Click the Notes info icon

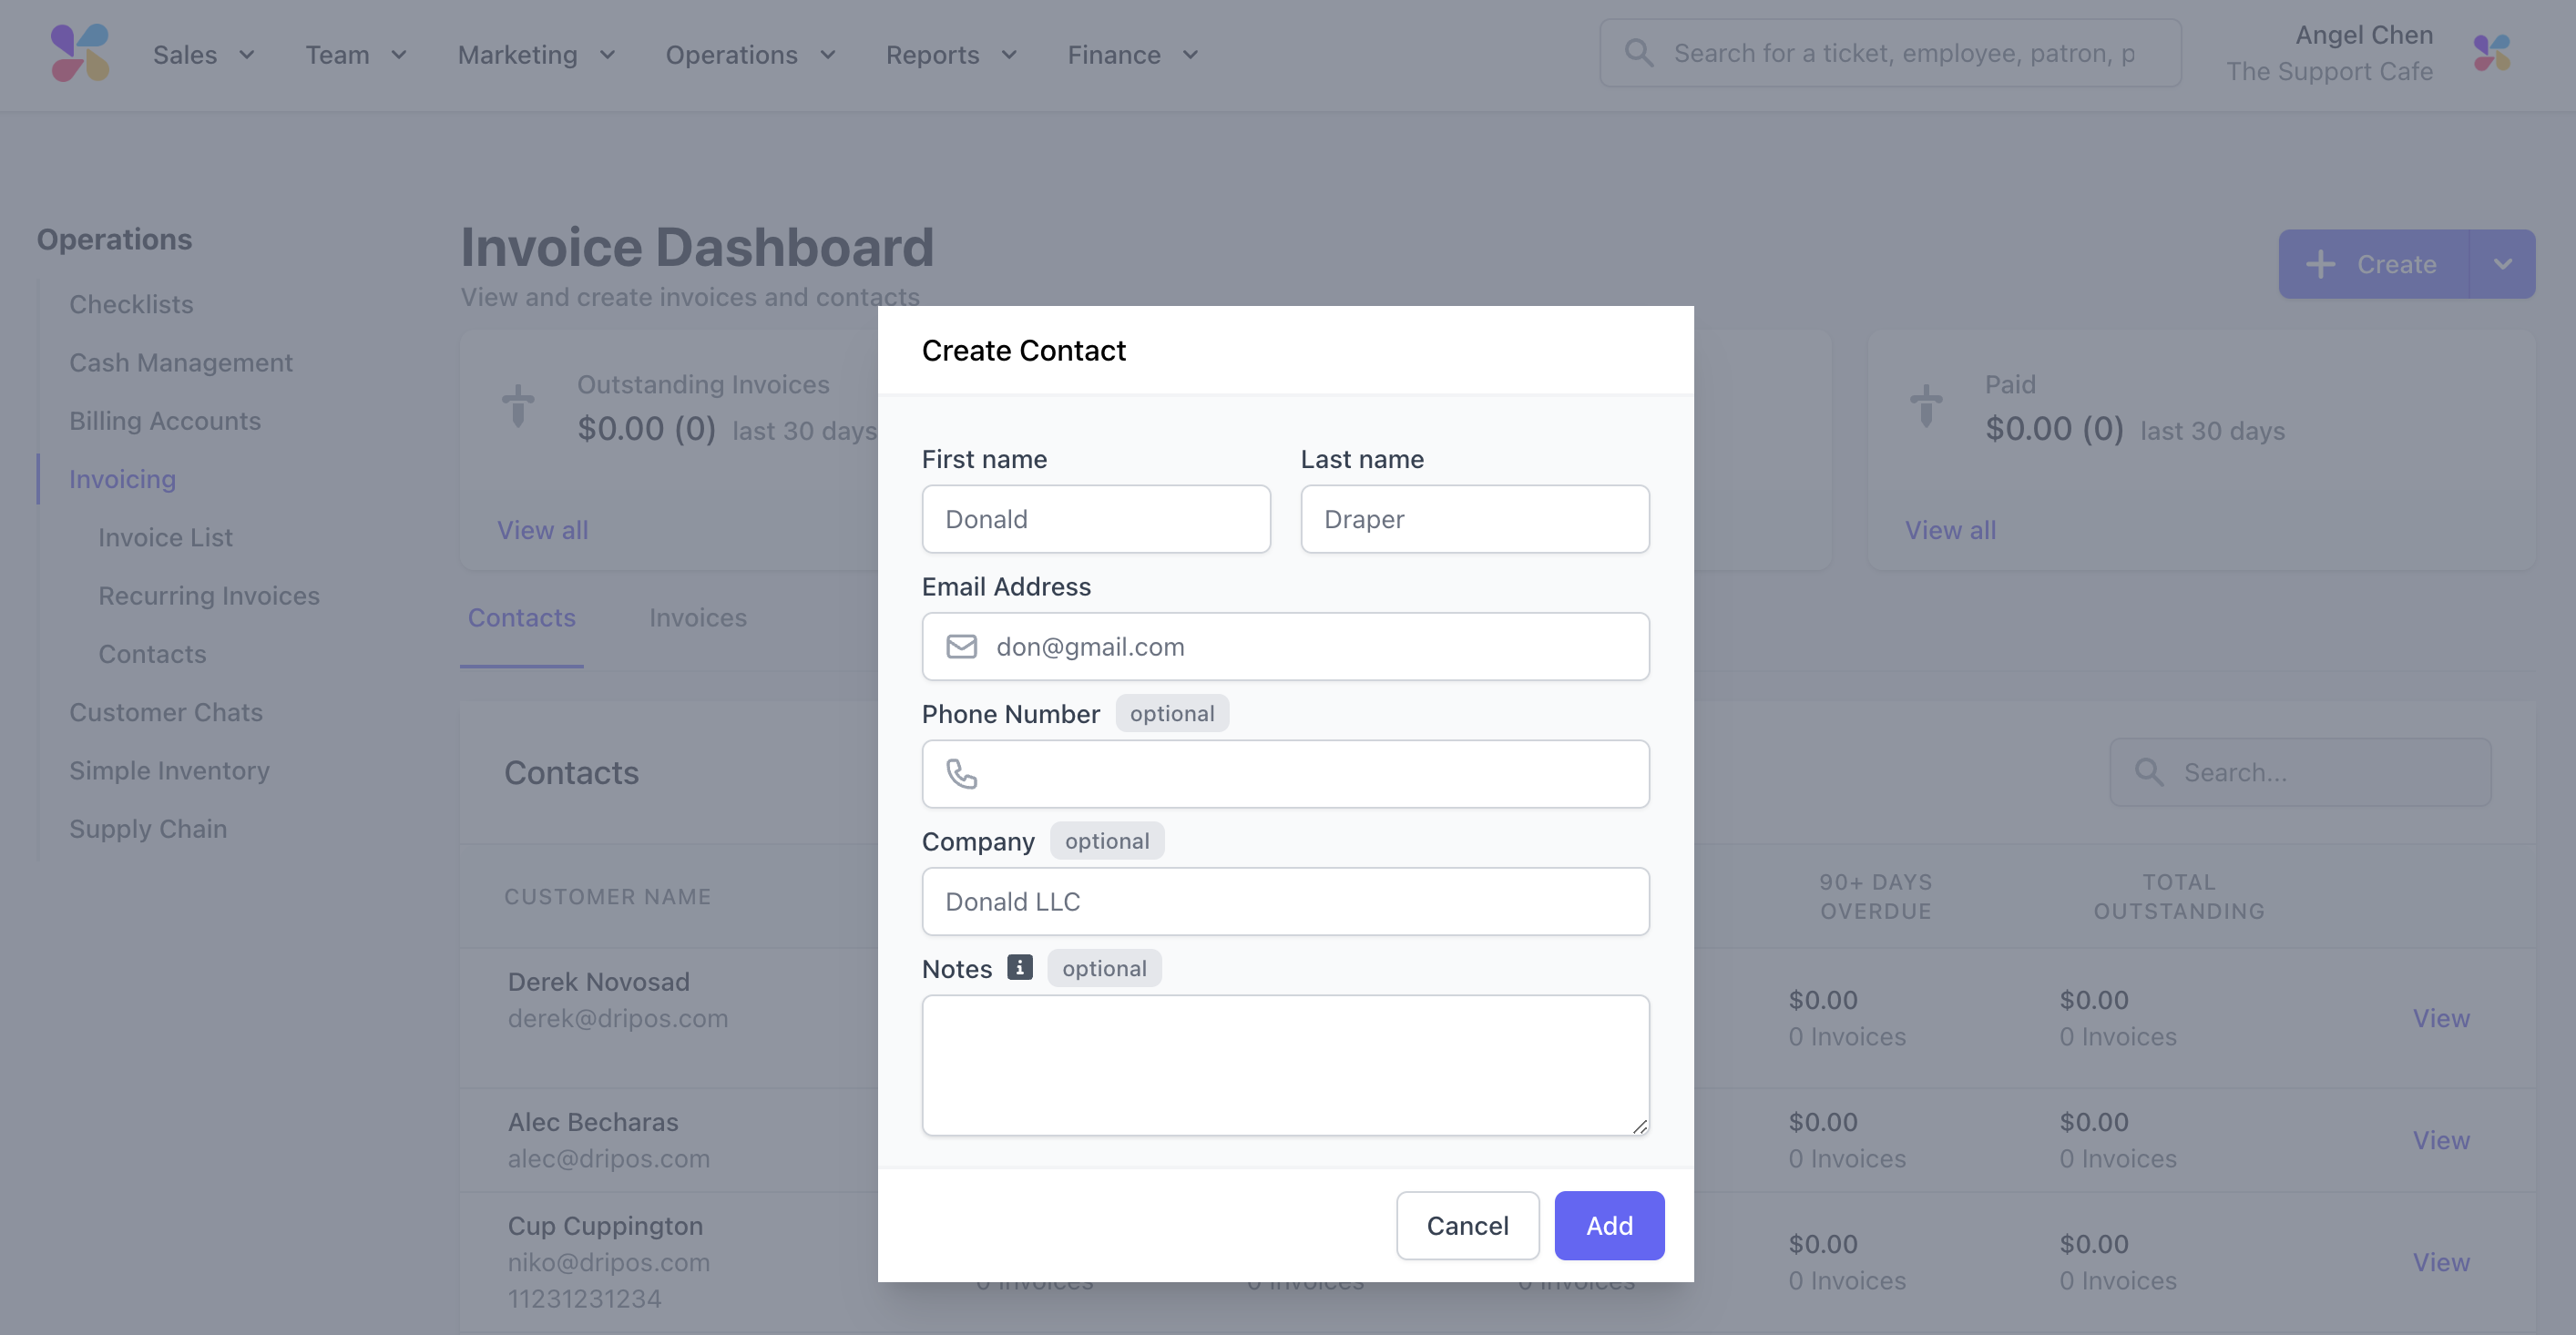(1019, 968)
